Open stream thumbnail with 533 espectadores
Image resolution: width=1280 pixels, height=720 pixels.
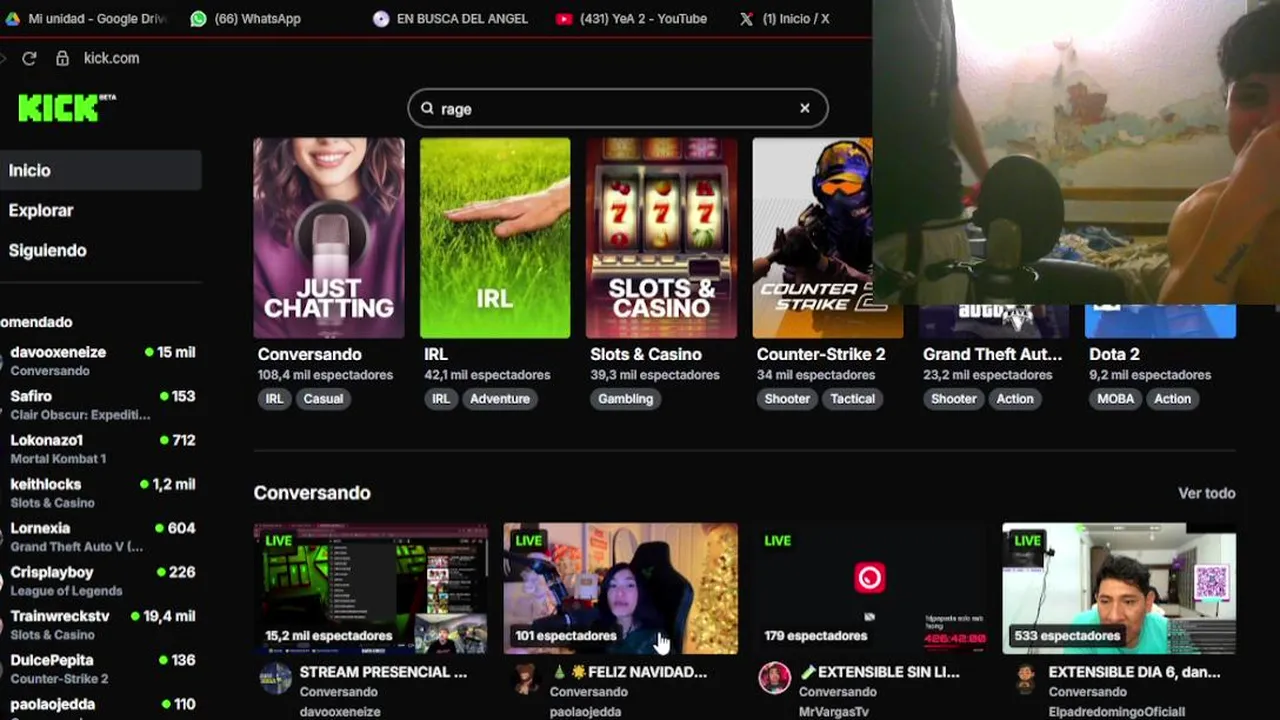(x=1119, y=588)
